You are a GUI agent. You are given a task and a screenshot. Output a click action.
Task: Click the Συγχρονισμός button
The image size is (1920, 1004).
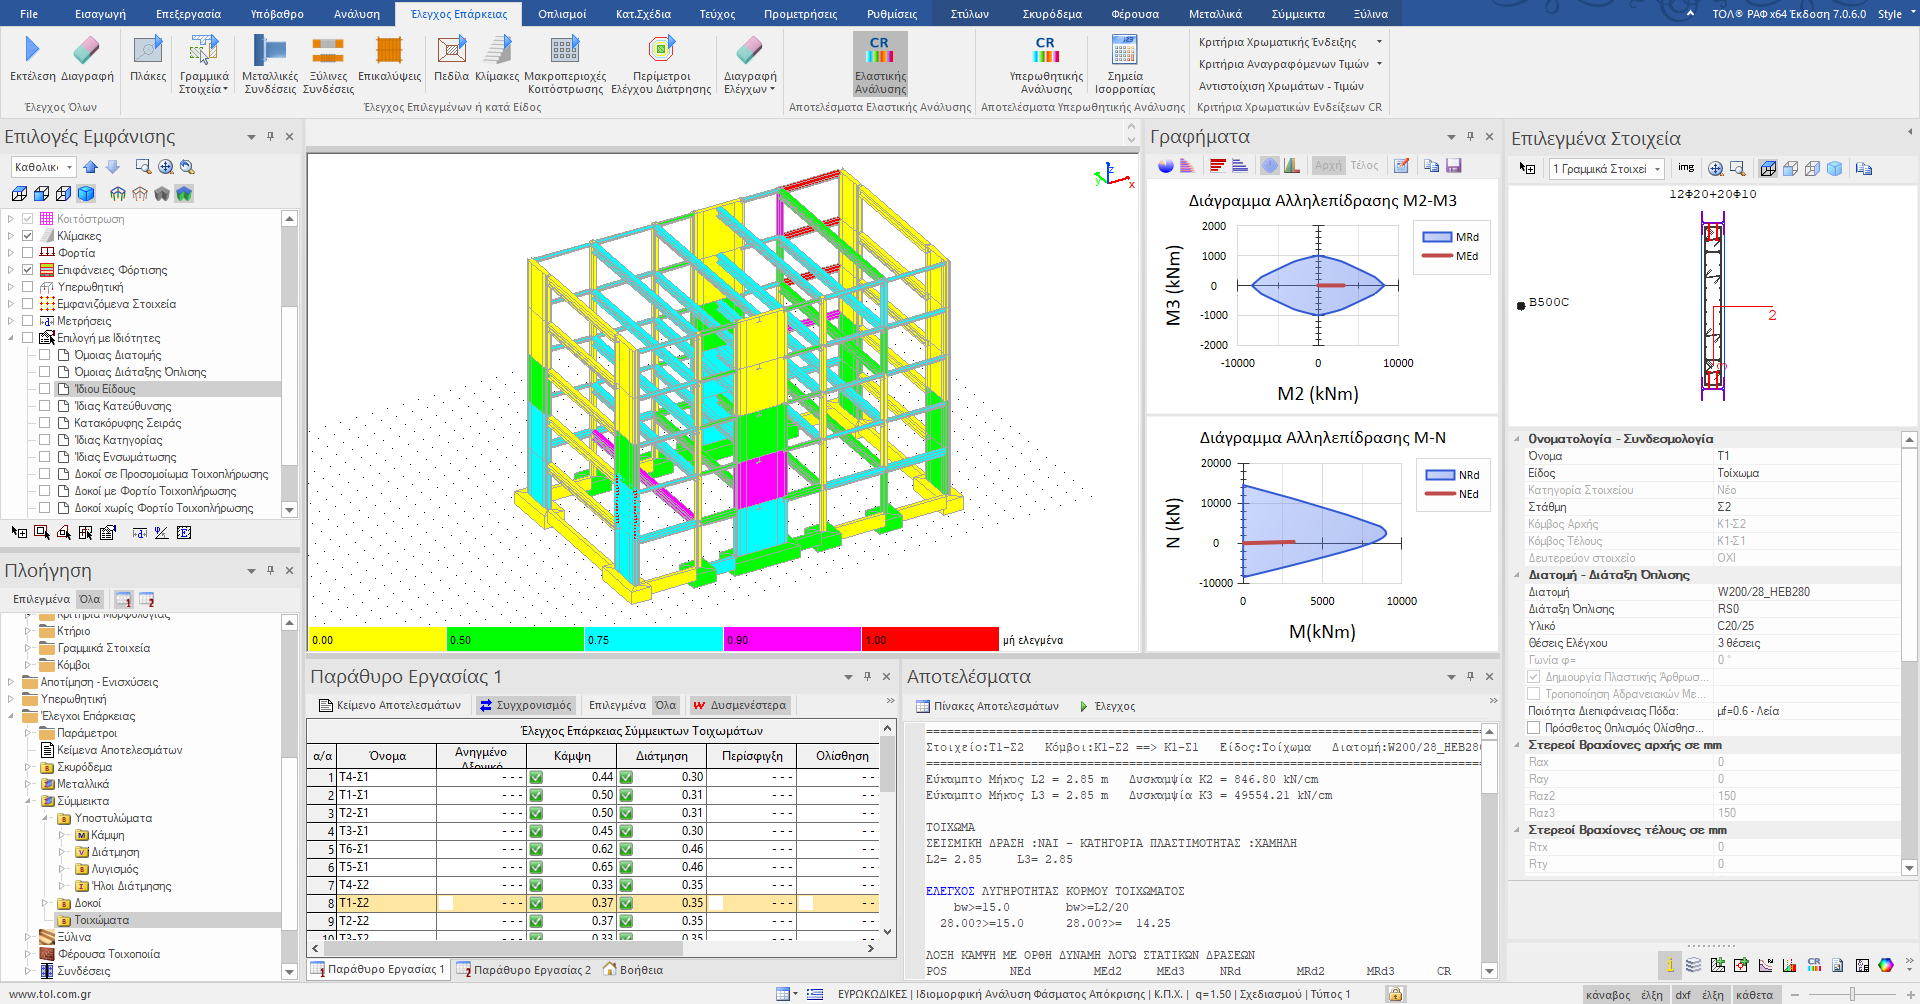(x=526, y=705)
